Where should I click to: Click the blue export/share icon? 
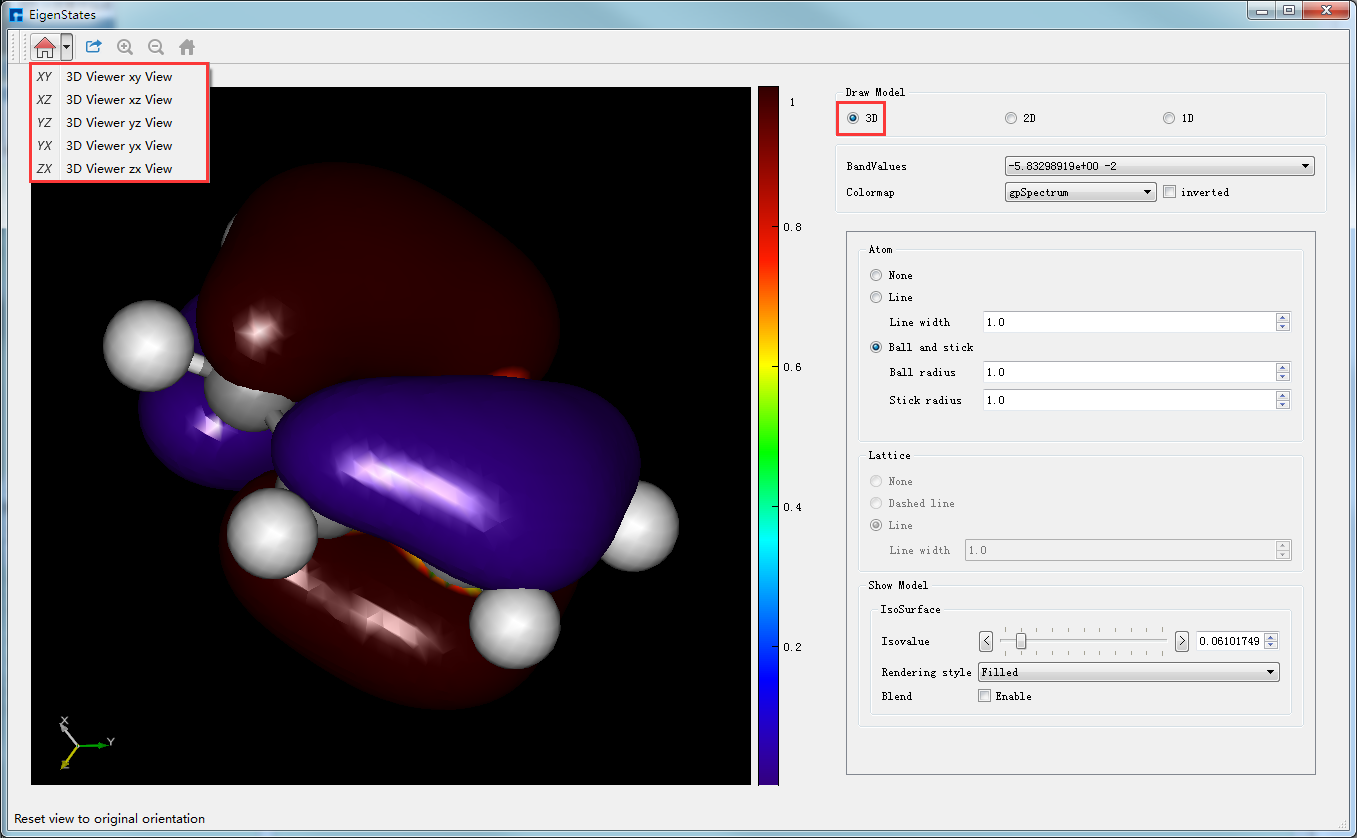pyautogui.click(x=94, y=47)
